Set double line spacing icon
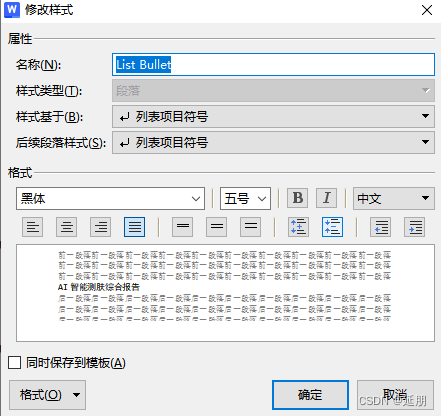The height and width of the screenshot is (416, 441). pos(250,227)
